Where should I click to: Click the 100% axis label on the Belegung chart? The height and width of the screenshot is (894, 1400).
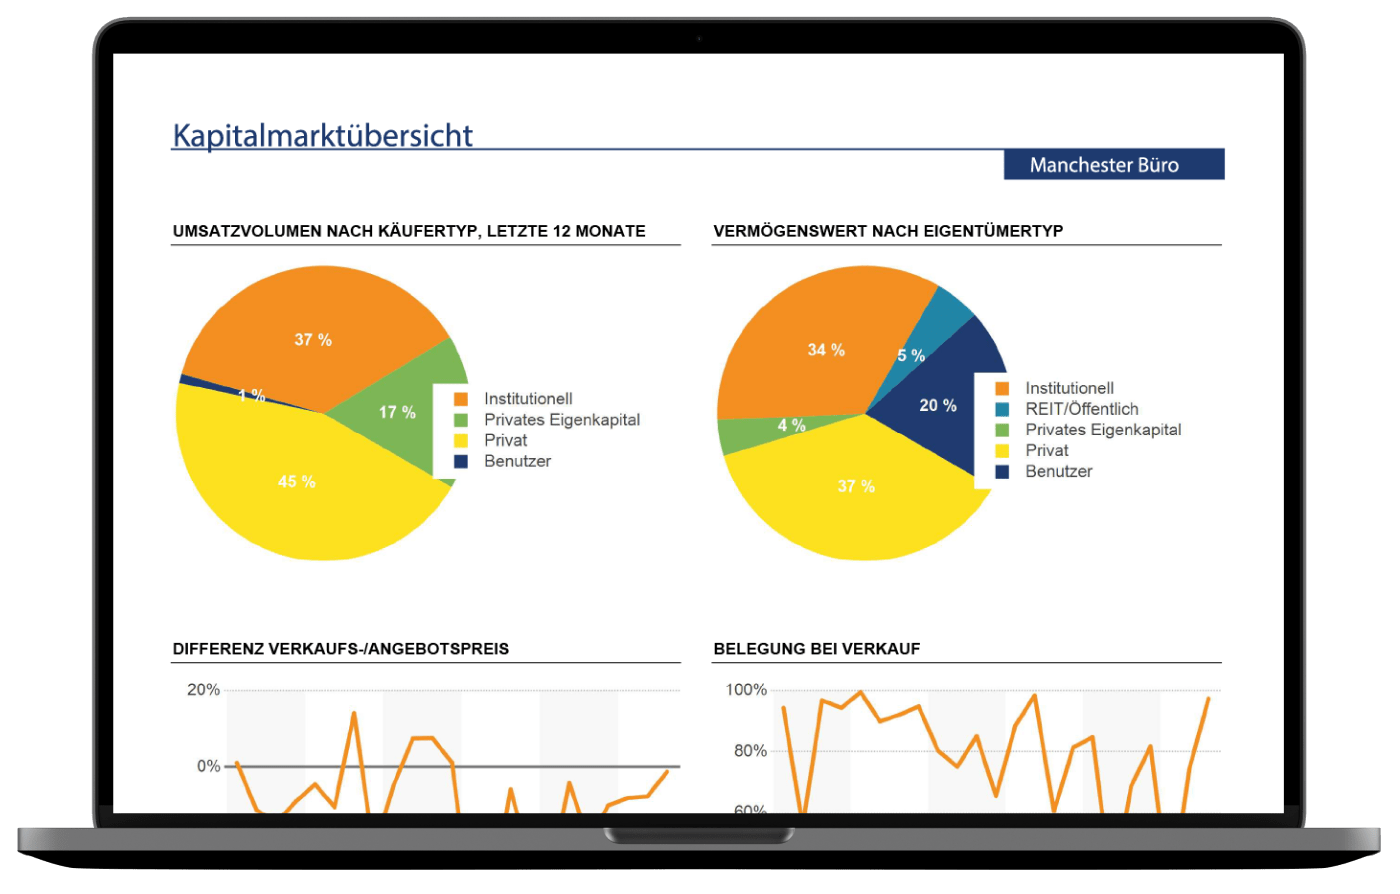coord(746,690)
